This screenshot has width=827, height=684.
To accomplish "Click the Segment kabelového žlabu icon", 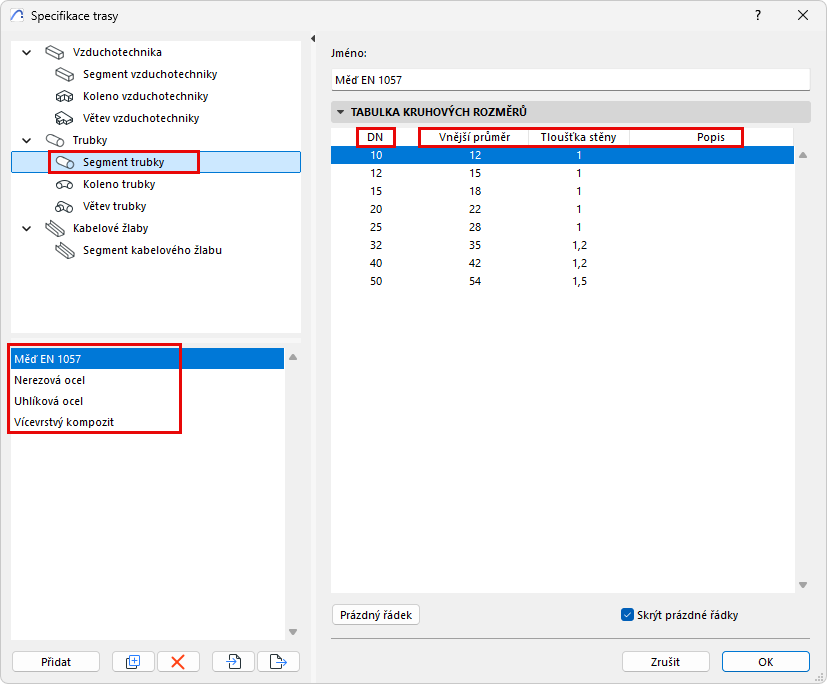I will (65, 251).
